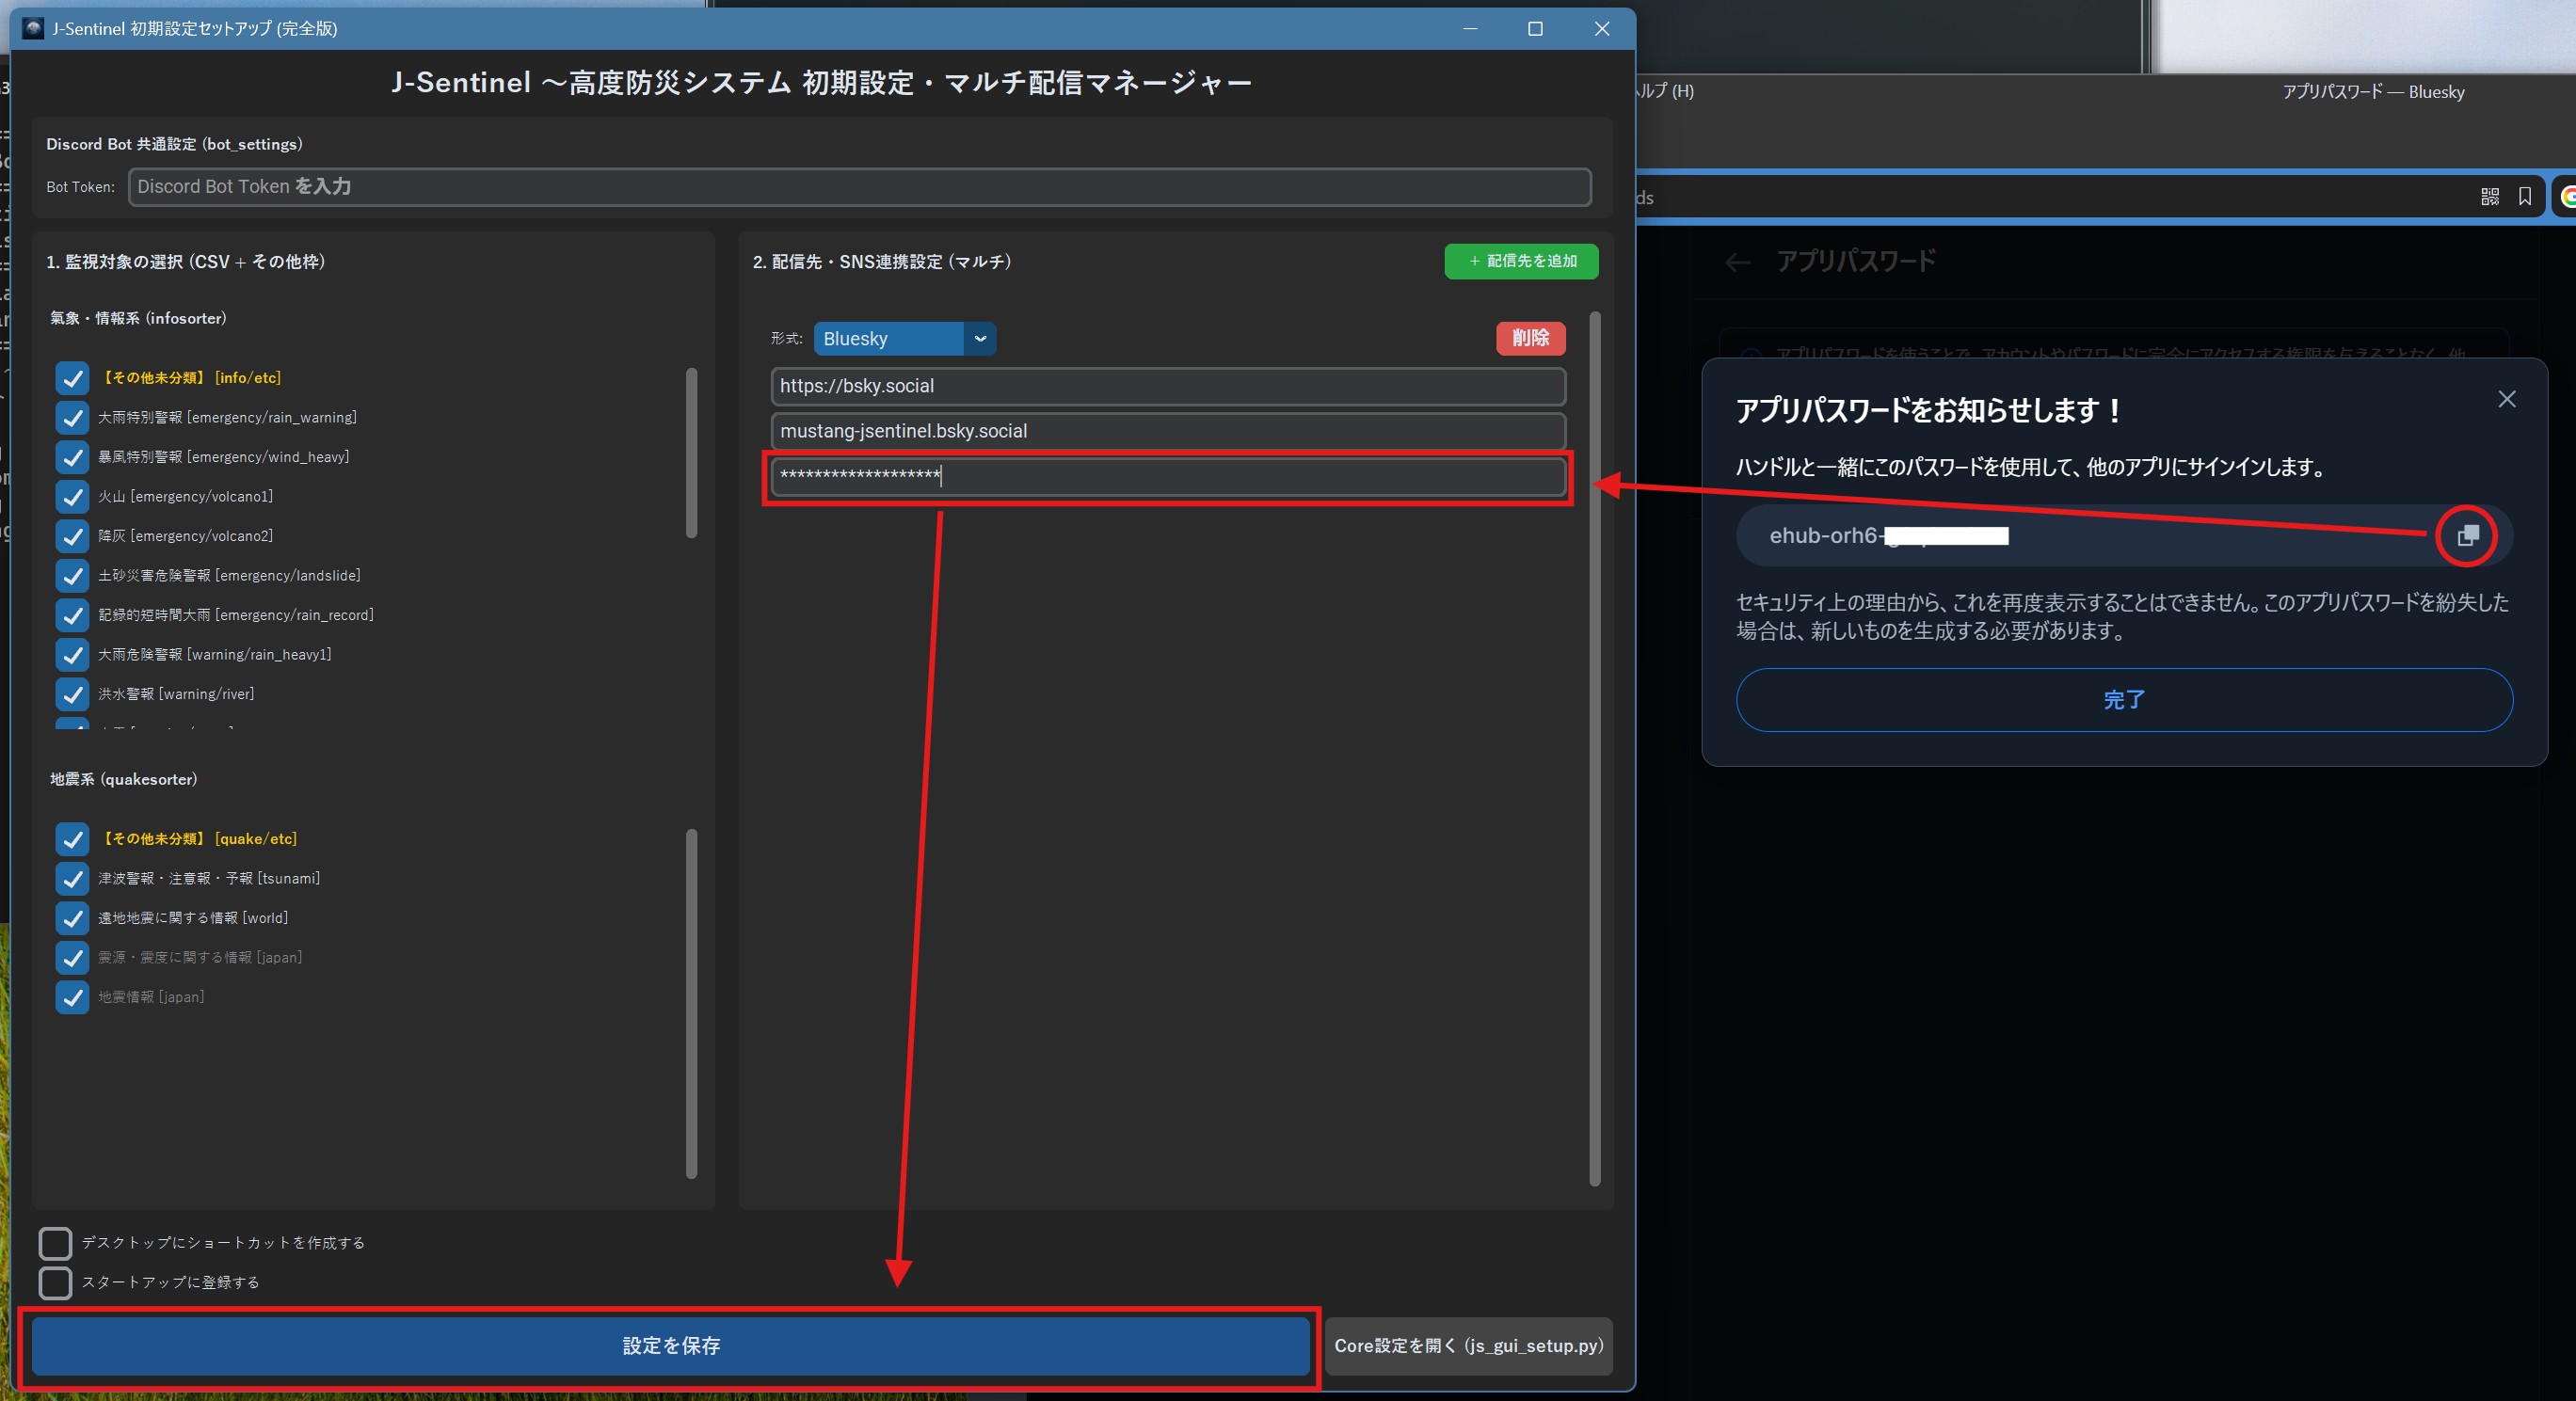Open Core設定を開く (js_gui_setup.py) button
The height and width of the screenshot is (1401, 2576).
(1468, 1345)
